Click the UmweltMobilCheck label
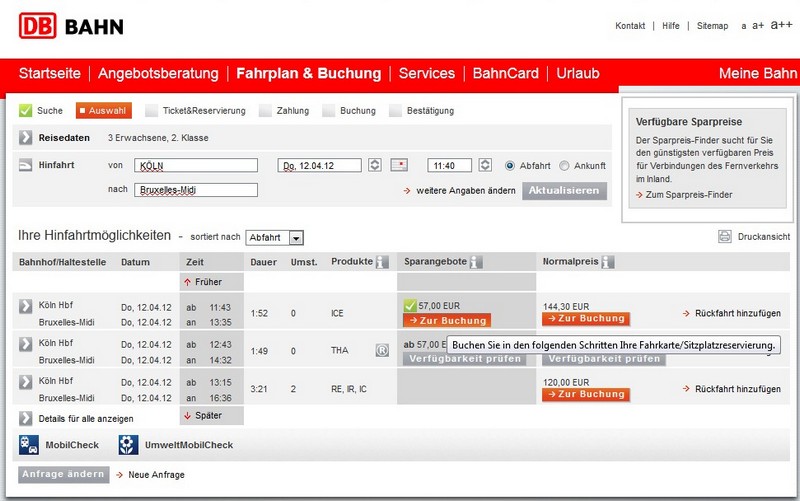Viewport: 800px width, 501px height. click(x=189, y=445)
